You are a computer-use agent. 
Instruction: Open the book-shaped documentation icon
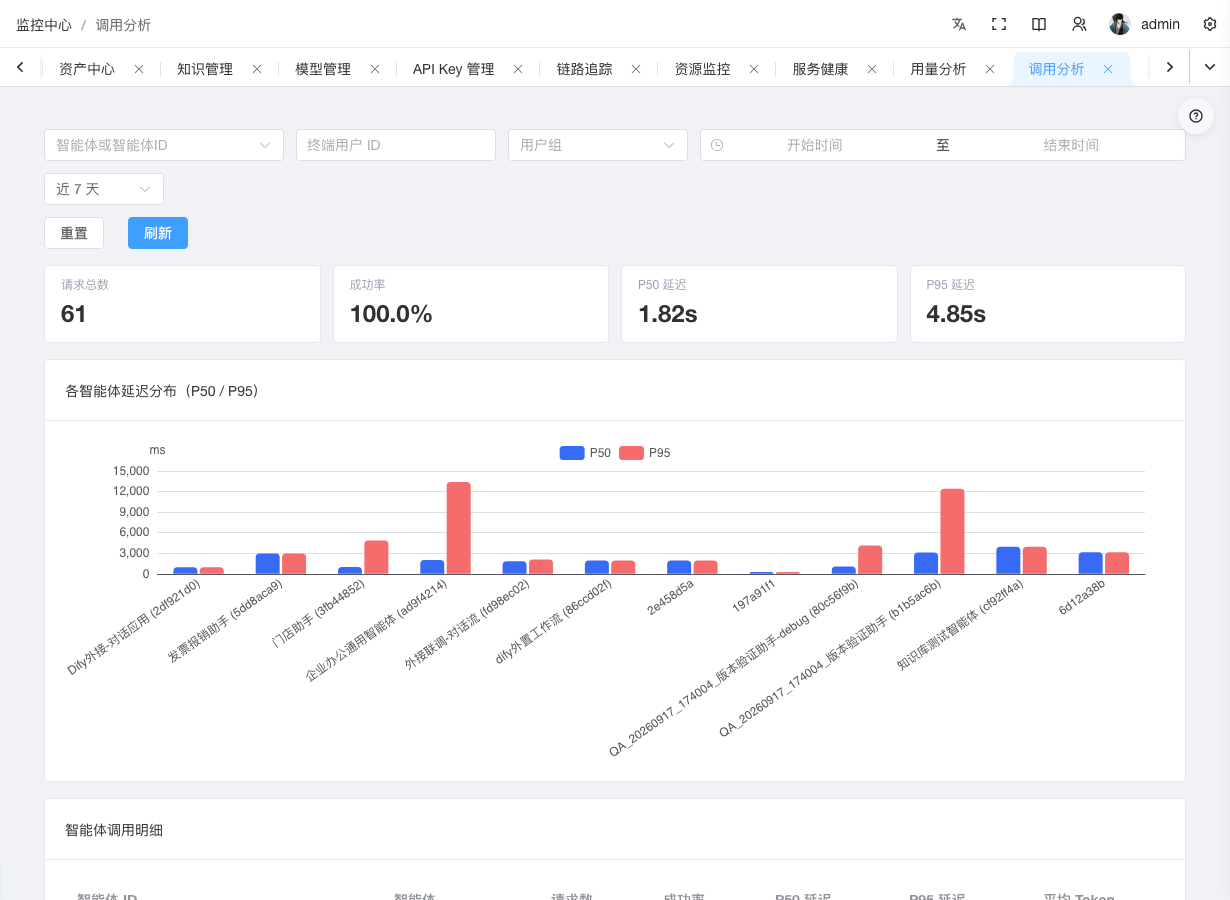(1039, 24)
